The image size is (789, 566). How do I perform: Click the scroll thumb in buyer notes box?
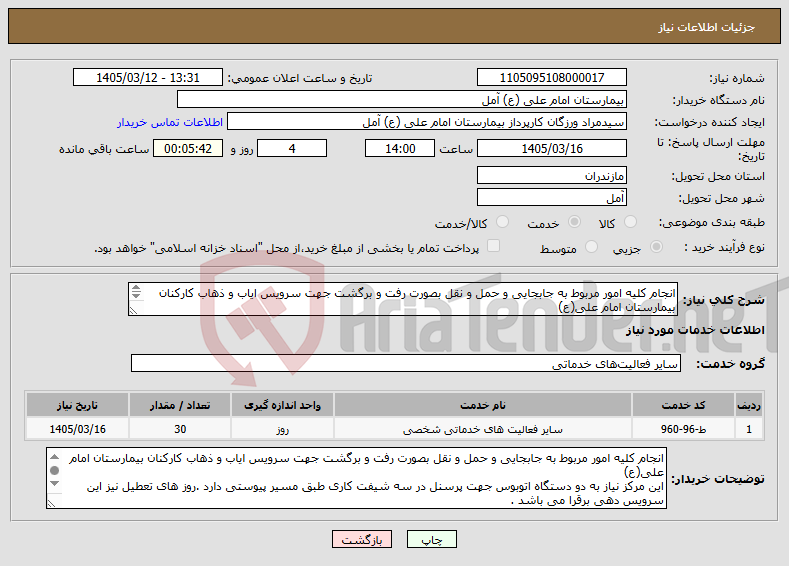54,470
